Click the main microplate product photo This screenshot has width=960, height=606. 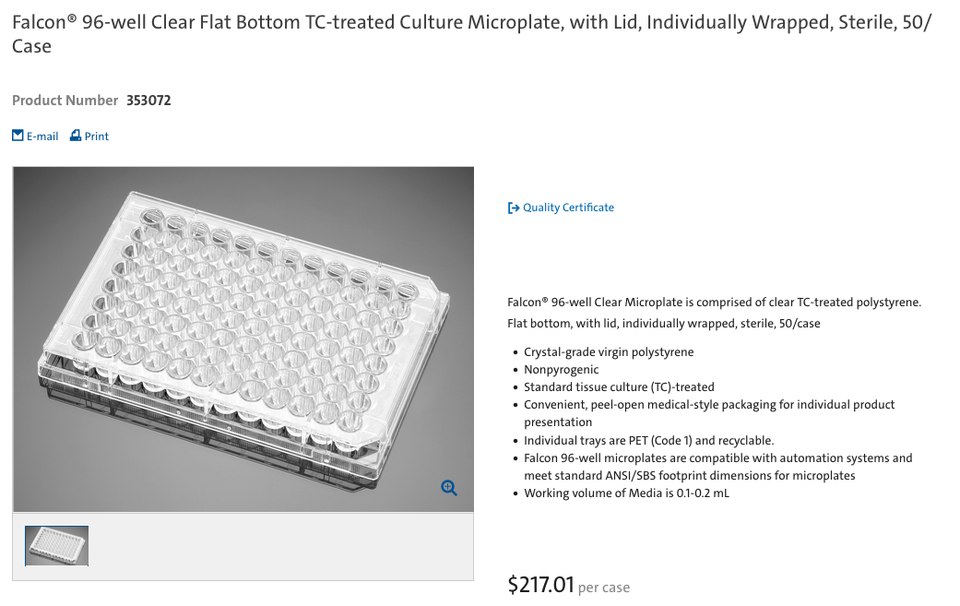pyautogui.click(x=243, y=338)
